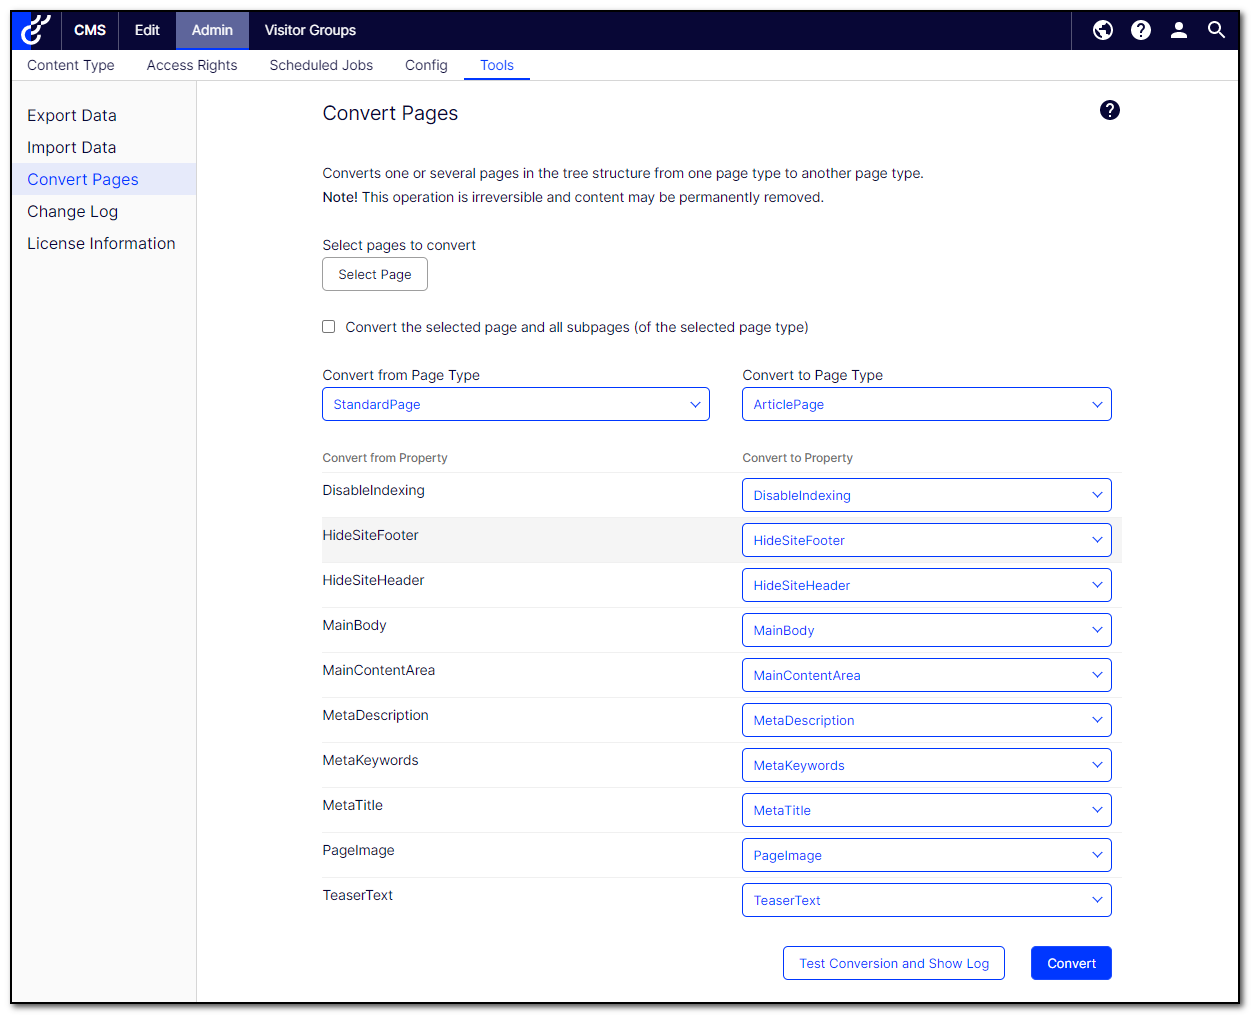1251x1015 pixels.
Task: Open Export Data from the sidebar
Action: point(72,115)
